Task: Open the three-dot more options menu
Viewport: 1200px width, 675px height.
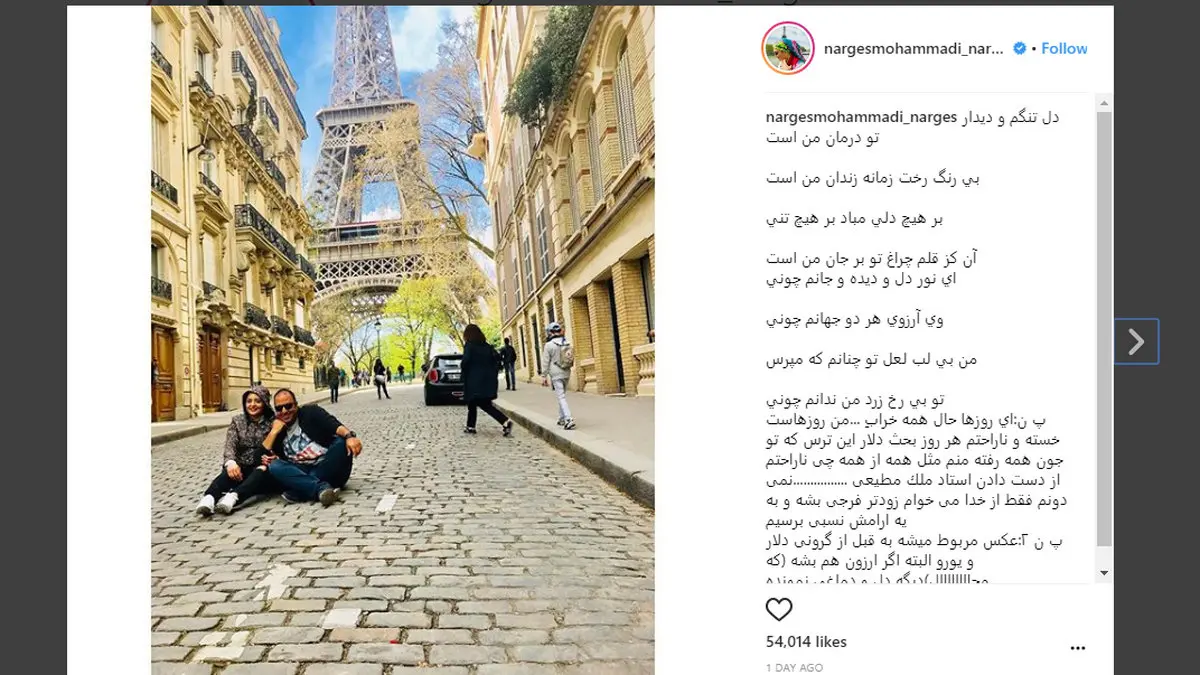Action: point(1077,647)
